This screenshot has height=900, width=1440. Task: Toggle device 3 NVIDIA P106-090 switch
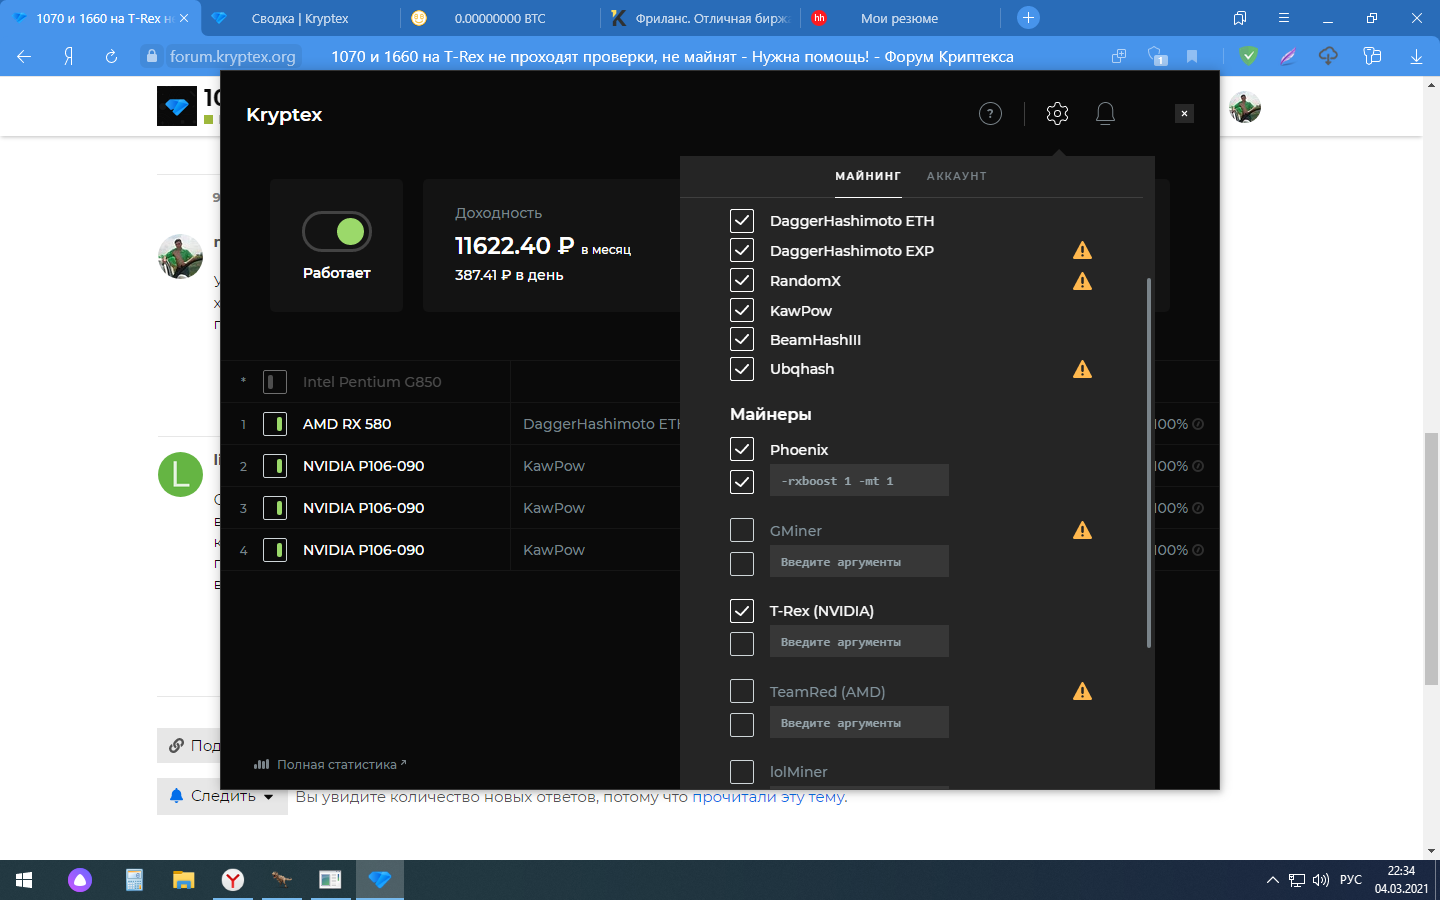(x=275, y=508)
